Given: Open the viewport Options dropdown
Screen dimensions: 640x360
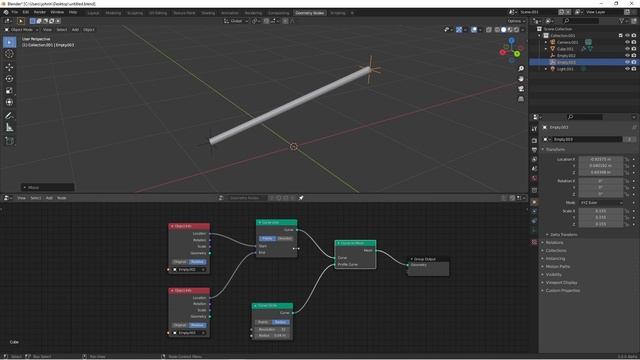Looking at the screenshot, I should (x=516, y=21).
